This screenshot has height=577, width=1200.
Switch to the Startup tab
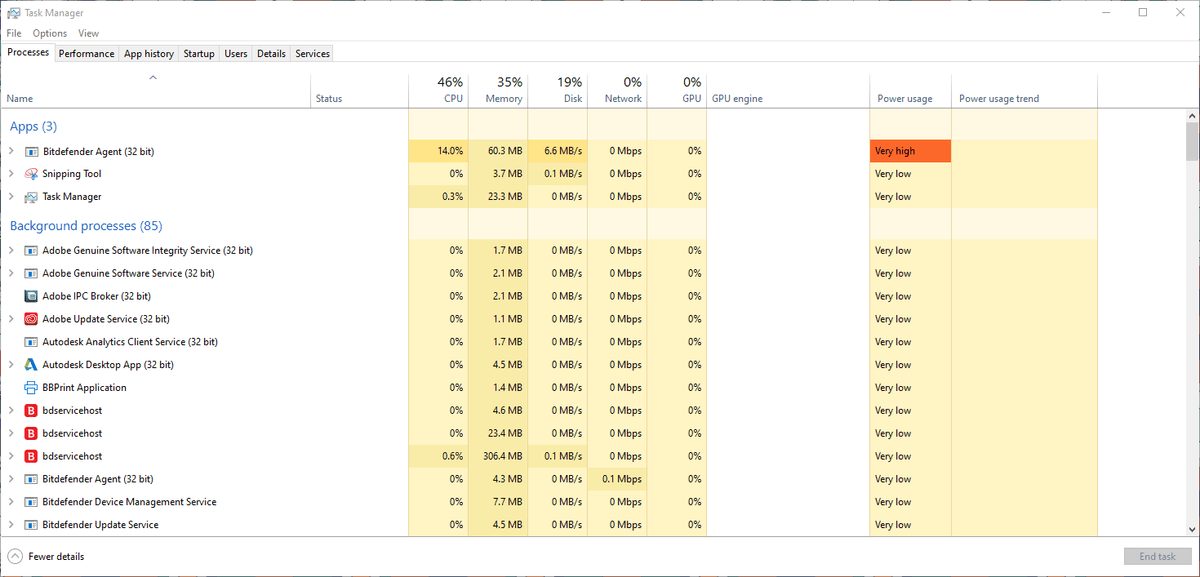pyautogui.click(x=199, y=54)
